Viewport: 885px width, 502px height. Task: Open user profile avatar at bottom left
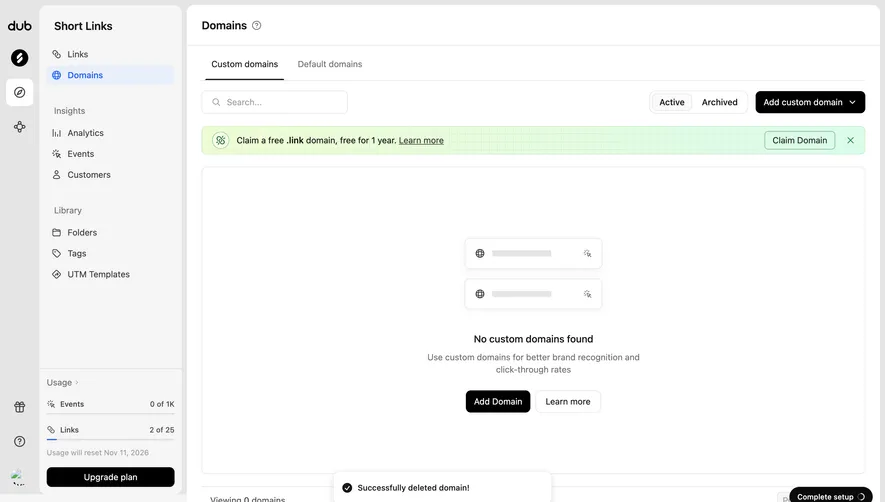pos(18,477)
